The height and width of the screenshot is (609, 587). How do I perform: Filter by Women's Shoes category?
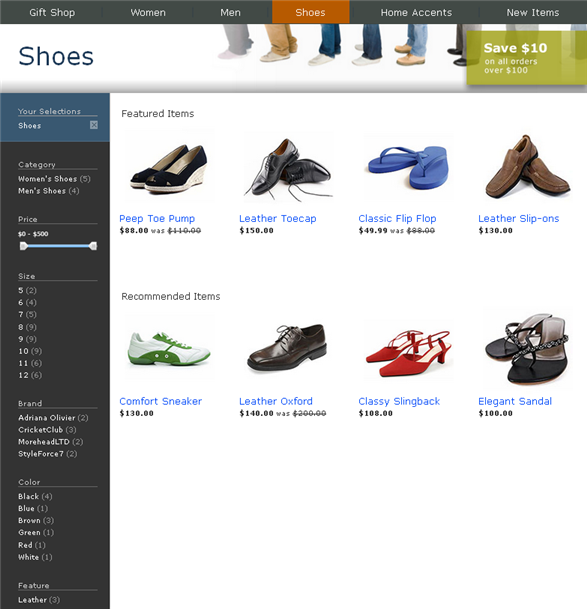pyautogui.click(x=54, y=179)
